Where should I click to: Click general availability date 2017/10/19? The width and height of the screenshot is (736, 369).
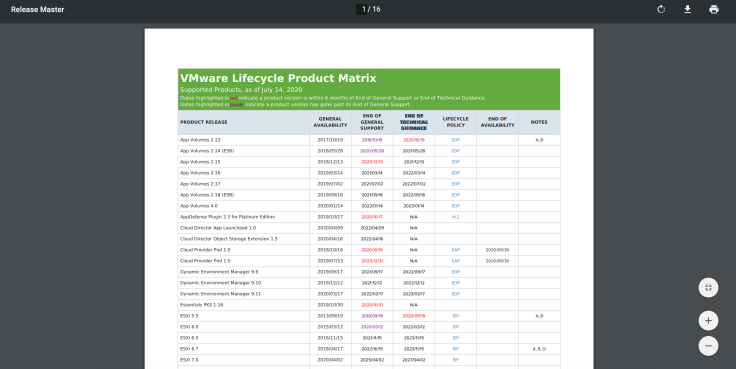click(330, 140)
